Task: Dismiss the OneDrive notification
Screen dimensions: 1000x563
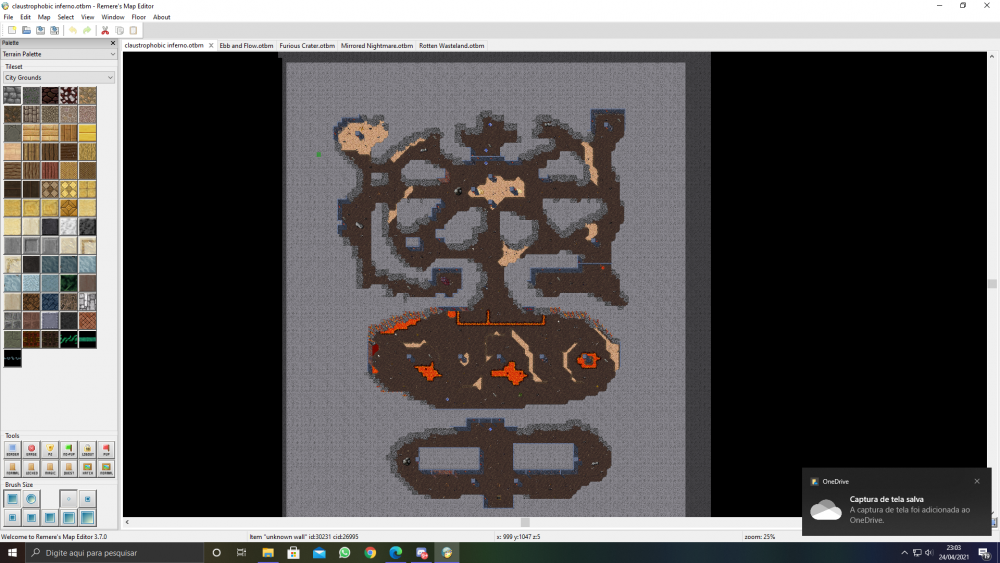Action: [x=977, y=481]
